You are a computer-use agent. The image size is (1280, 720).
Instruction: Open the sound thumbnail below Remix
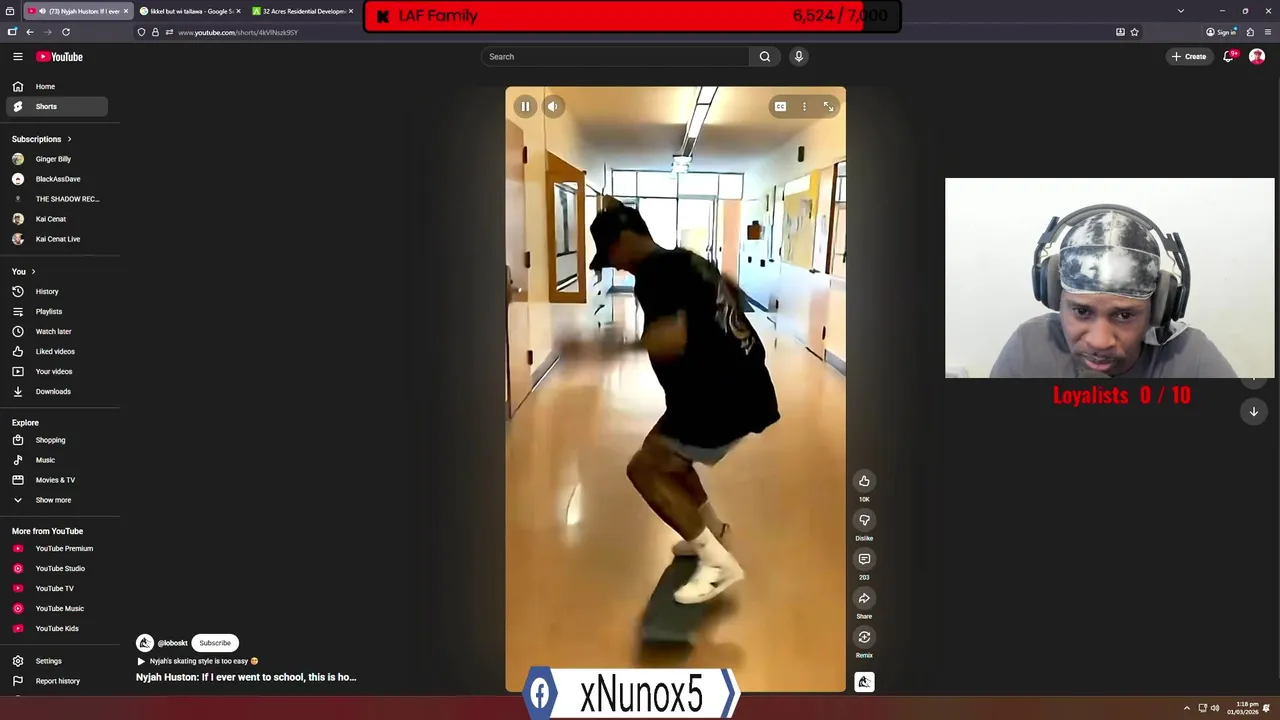[864, 682]
